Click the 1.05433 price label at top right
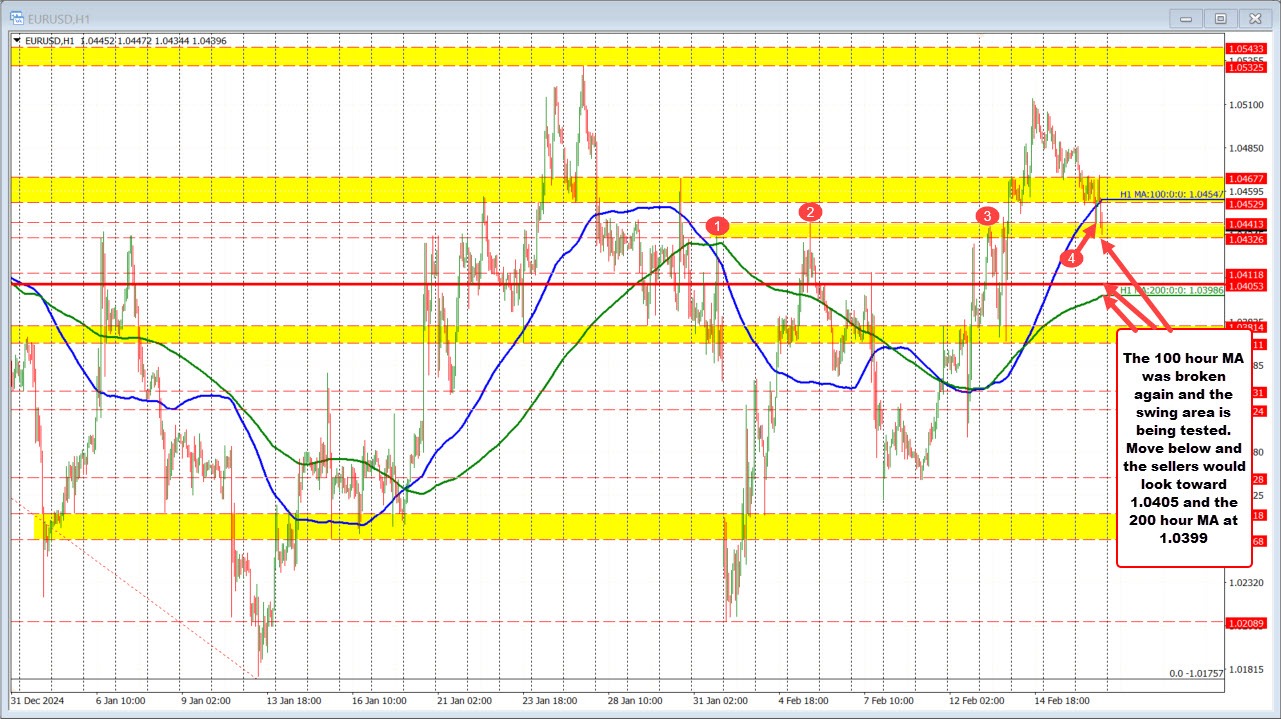Image resolution: width=1281 pixels, height=719 pixels. (x=1244, y=48)
